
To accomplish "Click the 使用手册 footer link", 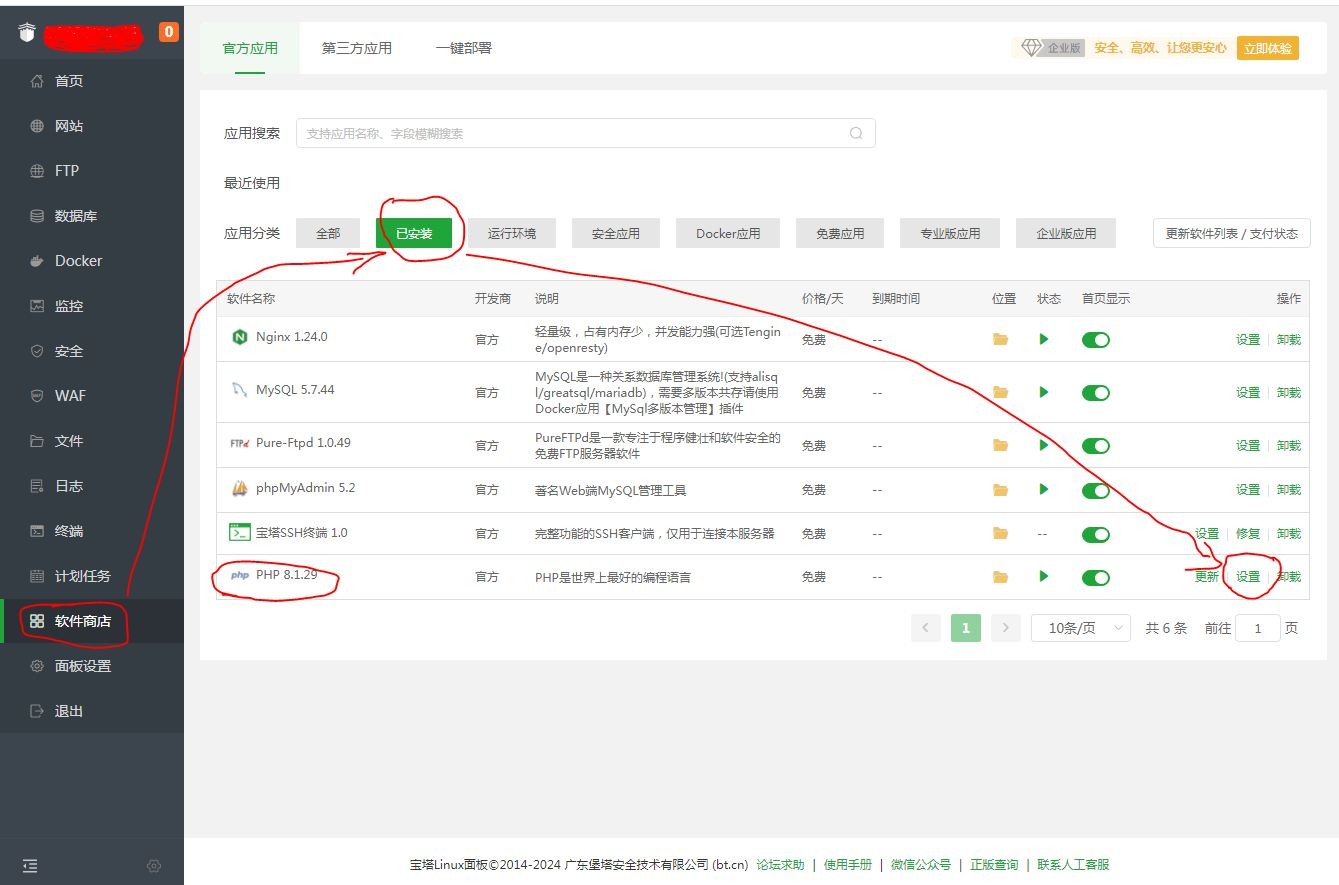I will 848,865.
